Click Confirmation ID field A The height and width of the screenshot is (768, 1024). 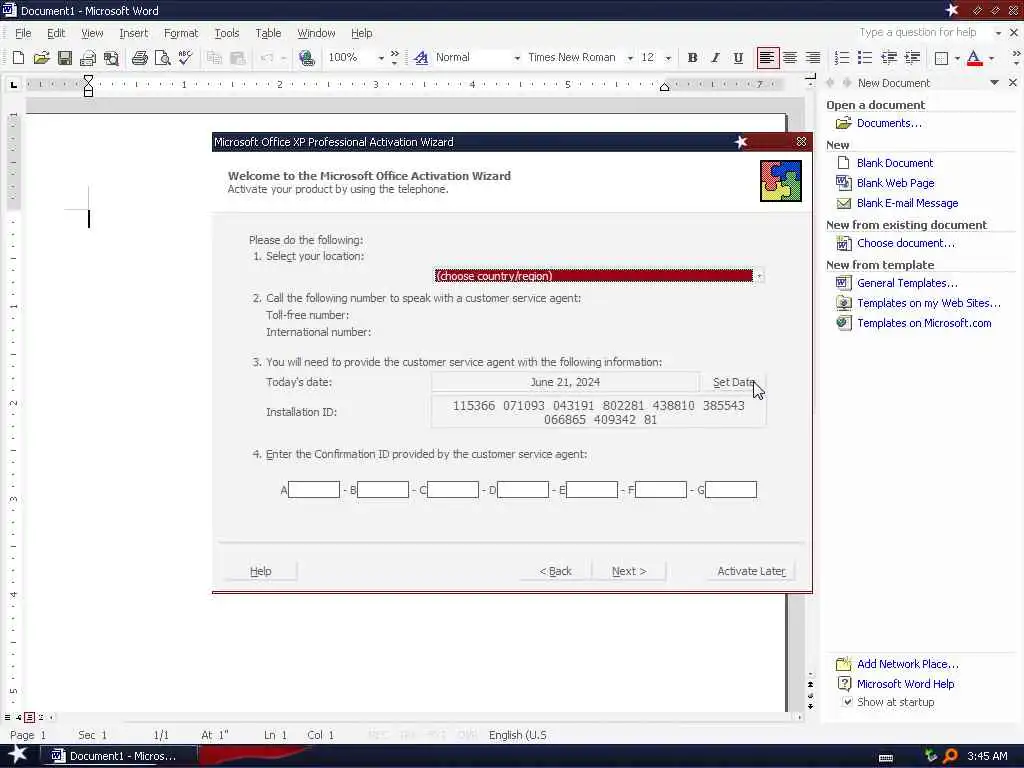tap(313, 490)
